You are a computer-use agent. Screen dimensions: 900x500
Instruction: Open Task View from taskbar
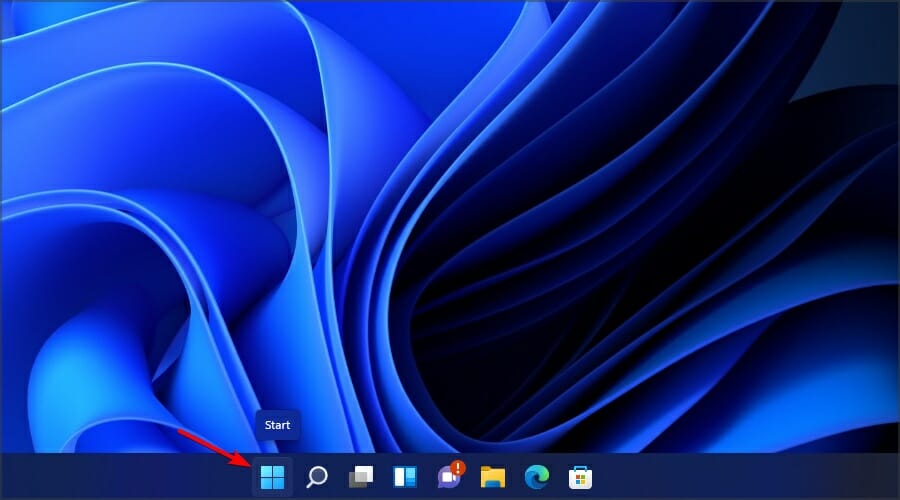pos(360,476)
